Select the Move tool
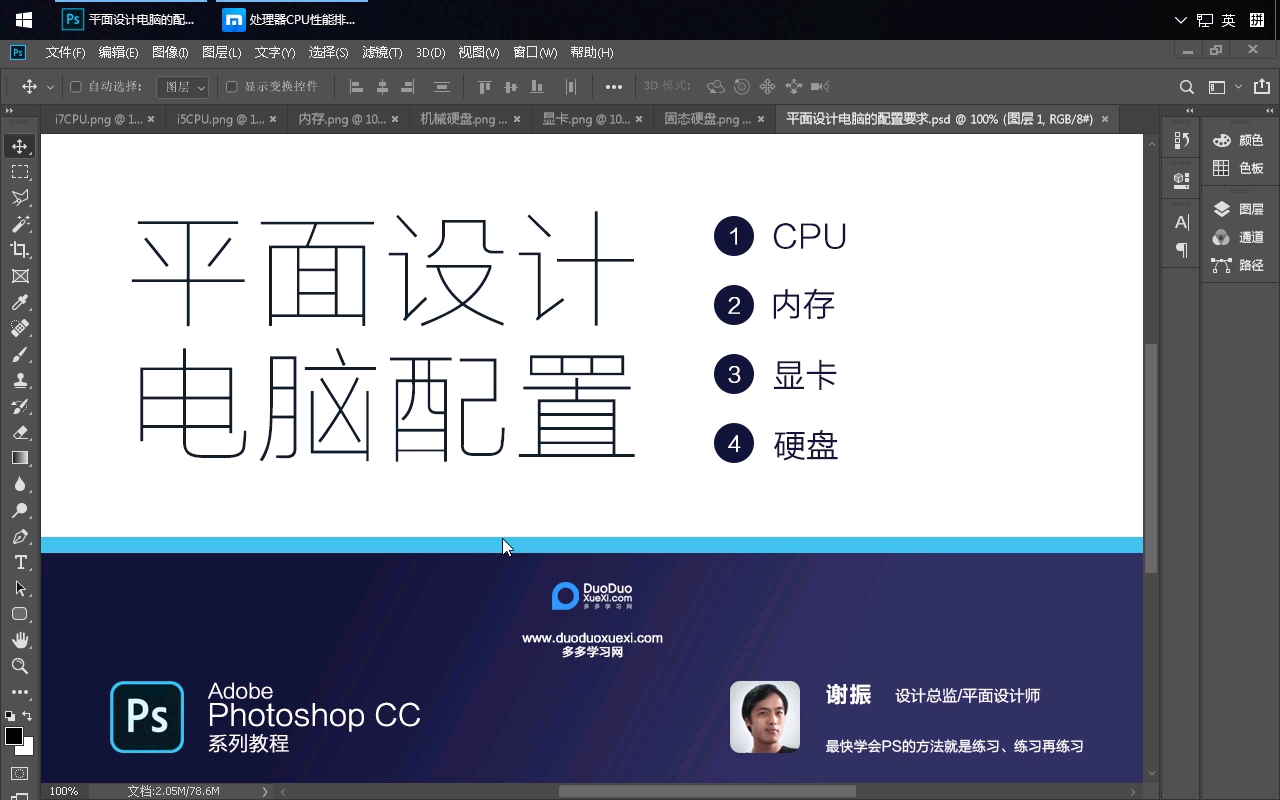The height and width of the screenshot is (800, 1280). (20, 145)
